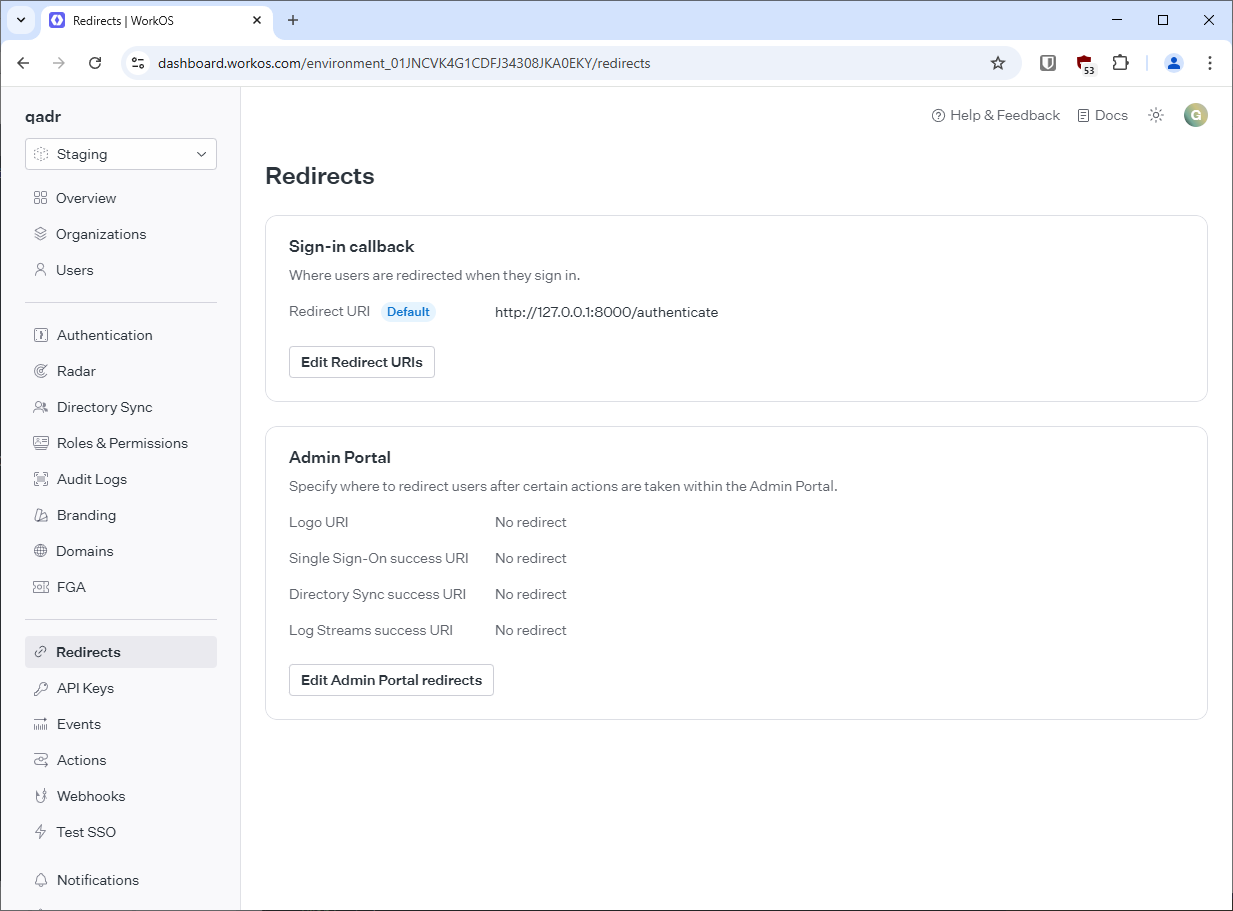Open Chrome's three-dot menu
Screen dimensions: 1233x911
pyautogui.click(x=1210, y=62)
